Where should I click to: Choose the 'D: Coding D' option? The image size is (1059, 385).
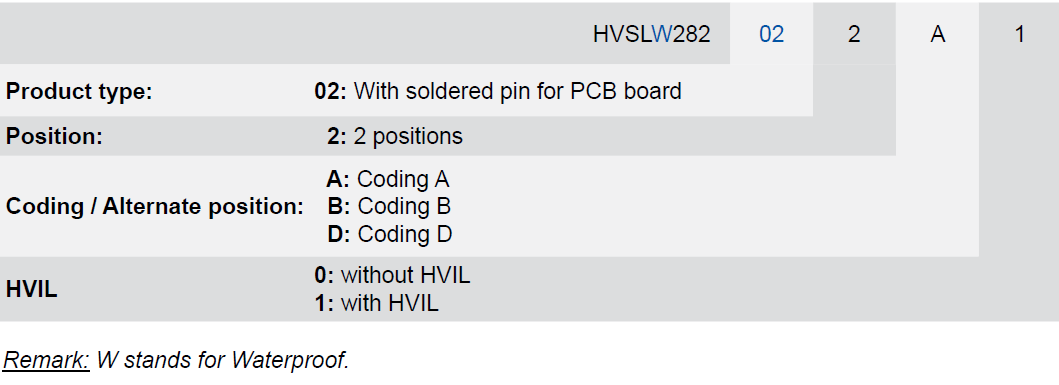click(390, 234)
